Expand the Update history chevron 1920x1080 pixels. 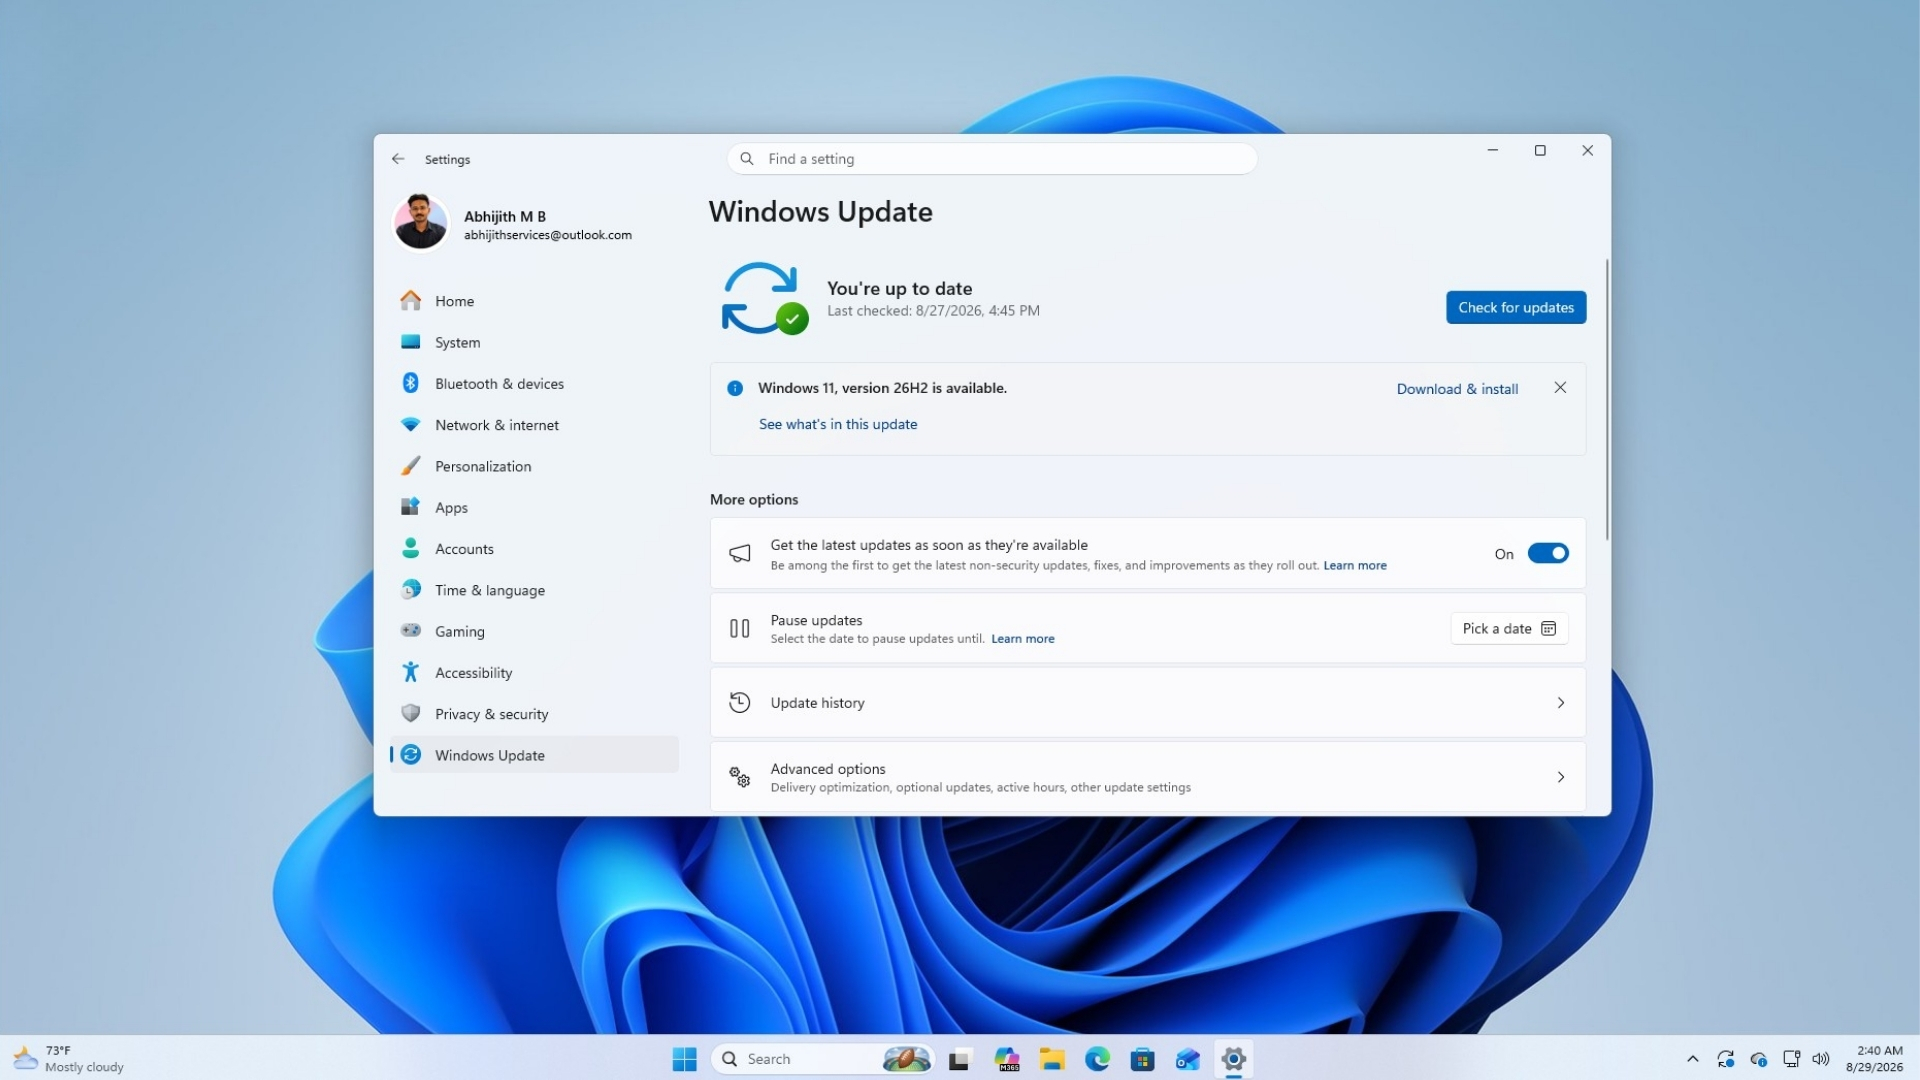(x=1560, y=703)
